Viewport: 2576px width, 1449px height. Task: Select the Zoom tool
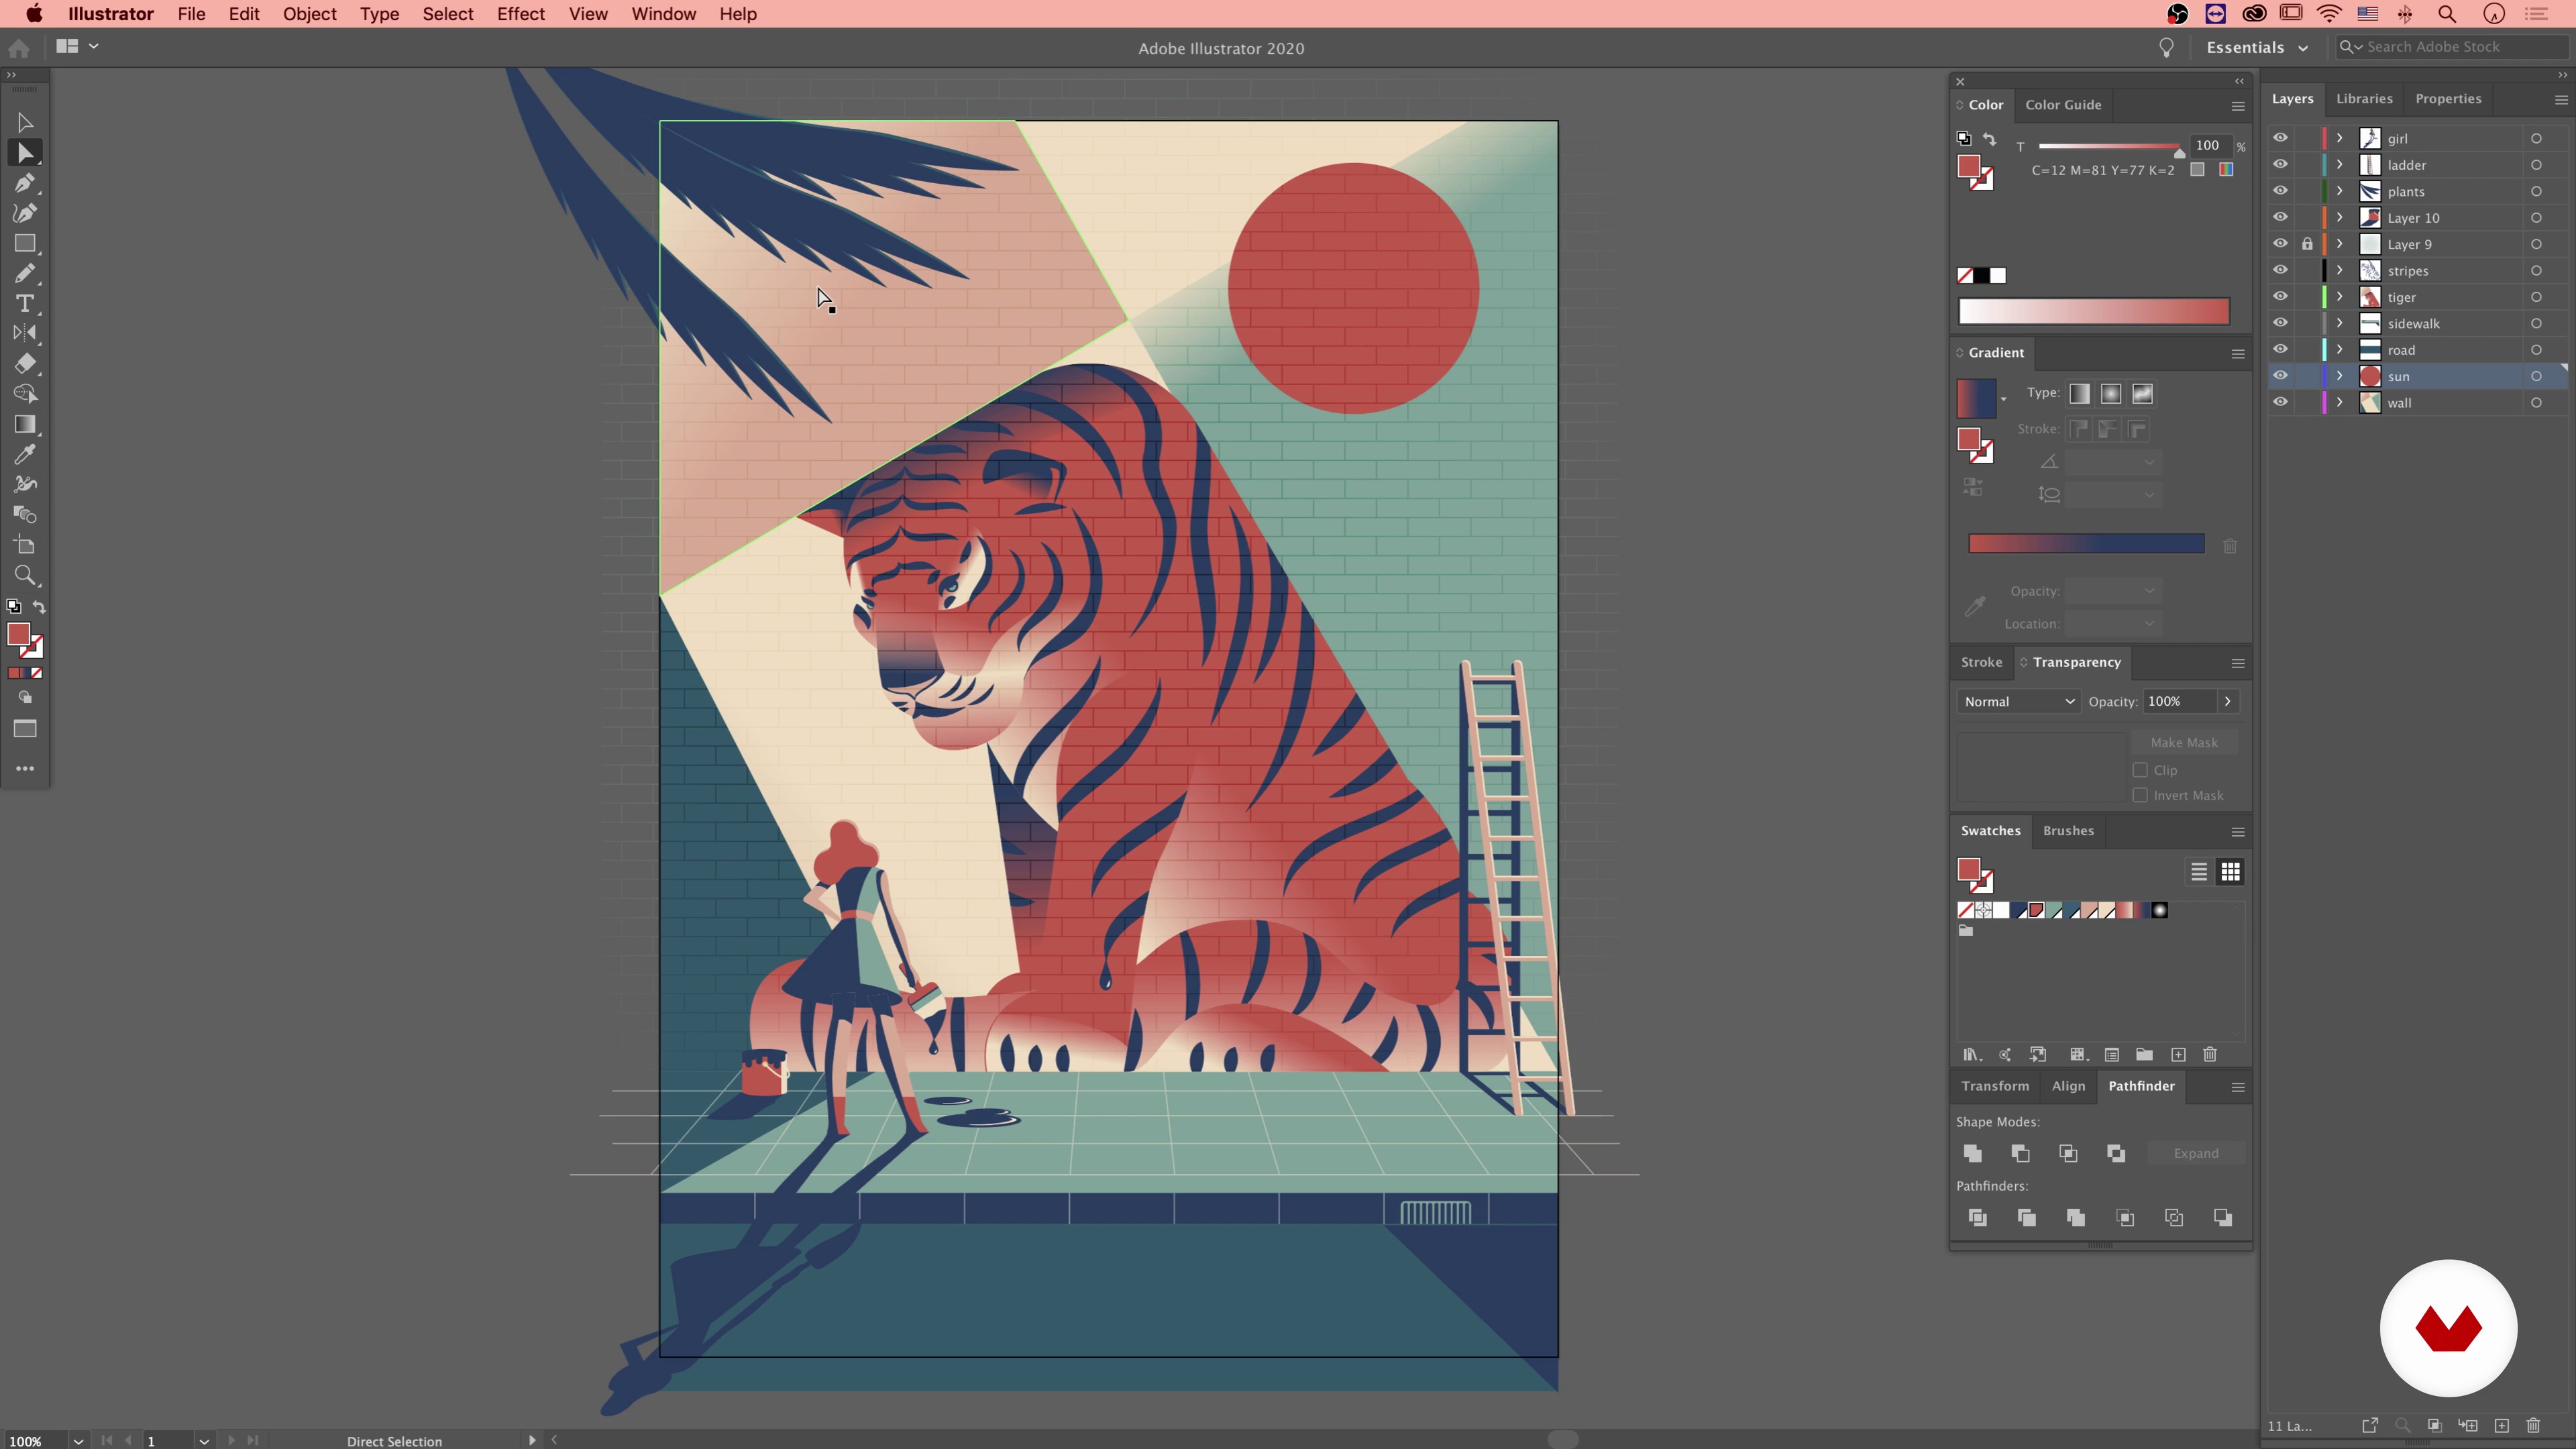[x=25, y=575]
